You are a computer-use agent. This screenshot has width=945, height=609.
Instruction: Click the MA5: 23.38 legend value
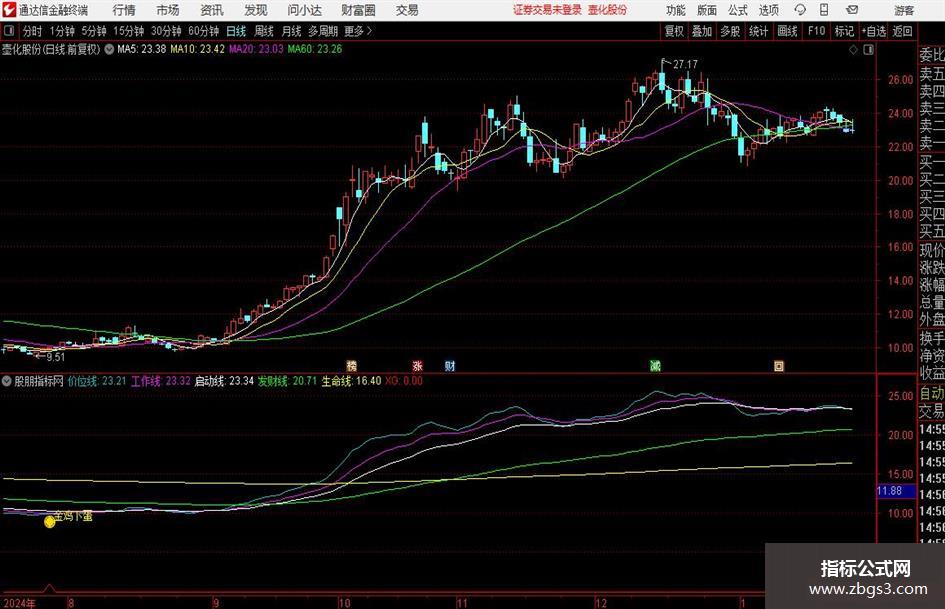(x=142, y=49)
